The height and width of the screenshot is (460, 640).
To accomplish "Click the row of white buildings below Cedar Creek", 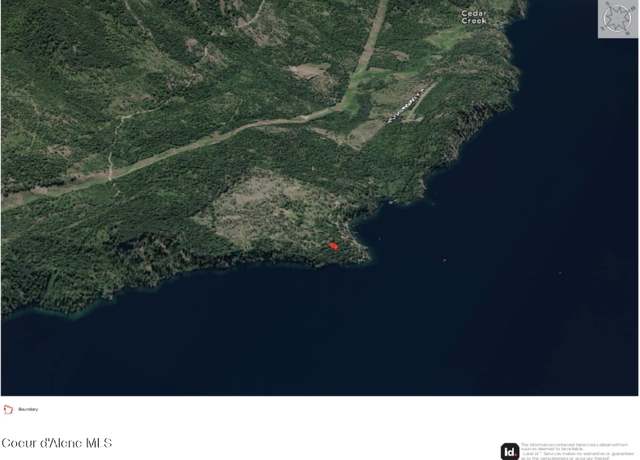I will point(405,107).
